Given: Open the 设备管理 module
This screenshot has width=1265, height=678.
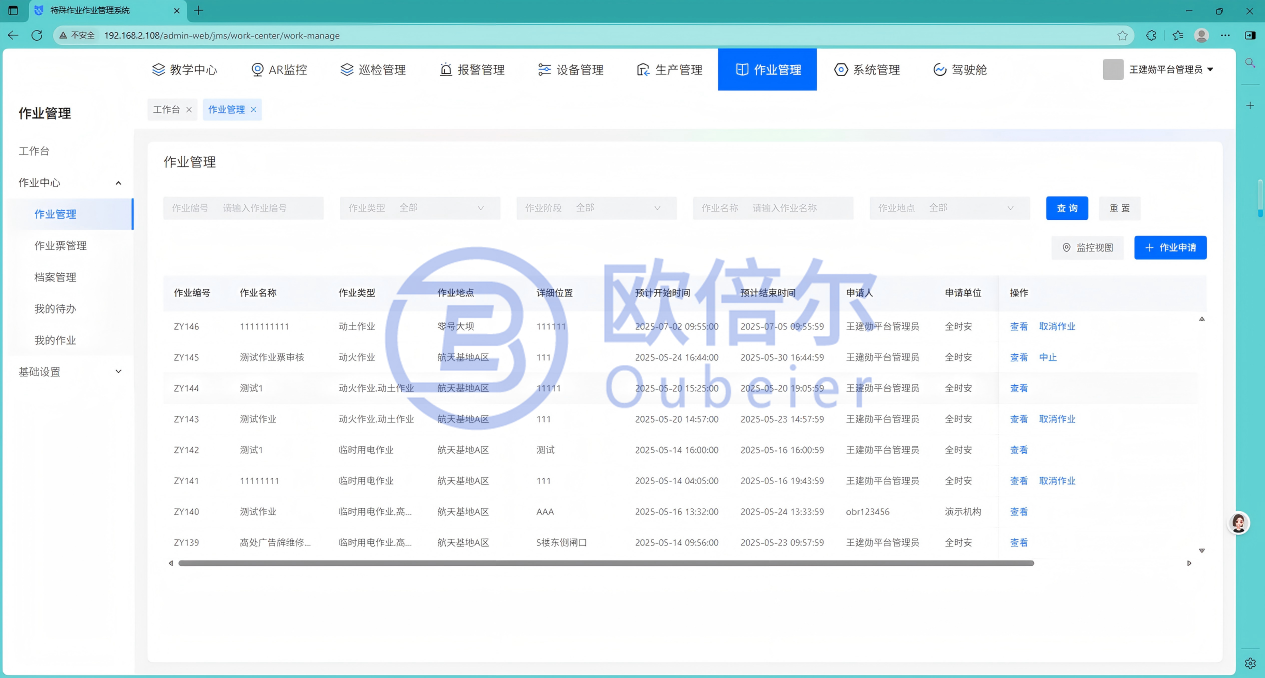Looking at the screenshot, I should point(571,70).
